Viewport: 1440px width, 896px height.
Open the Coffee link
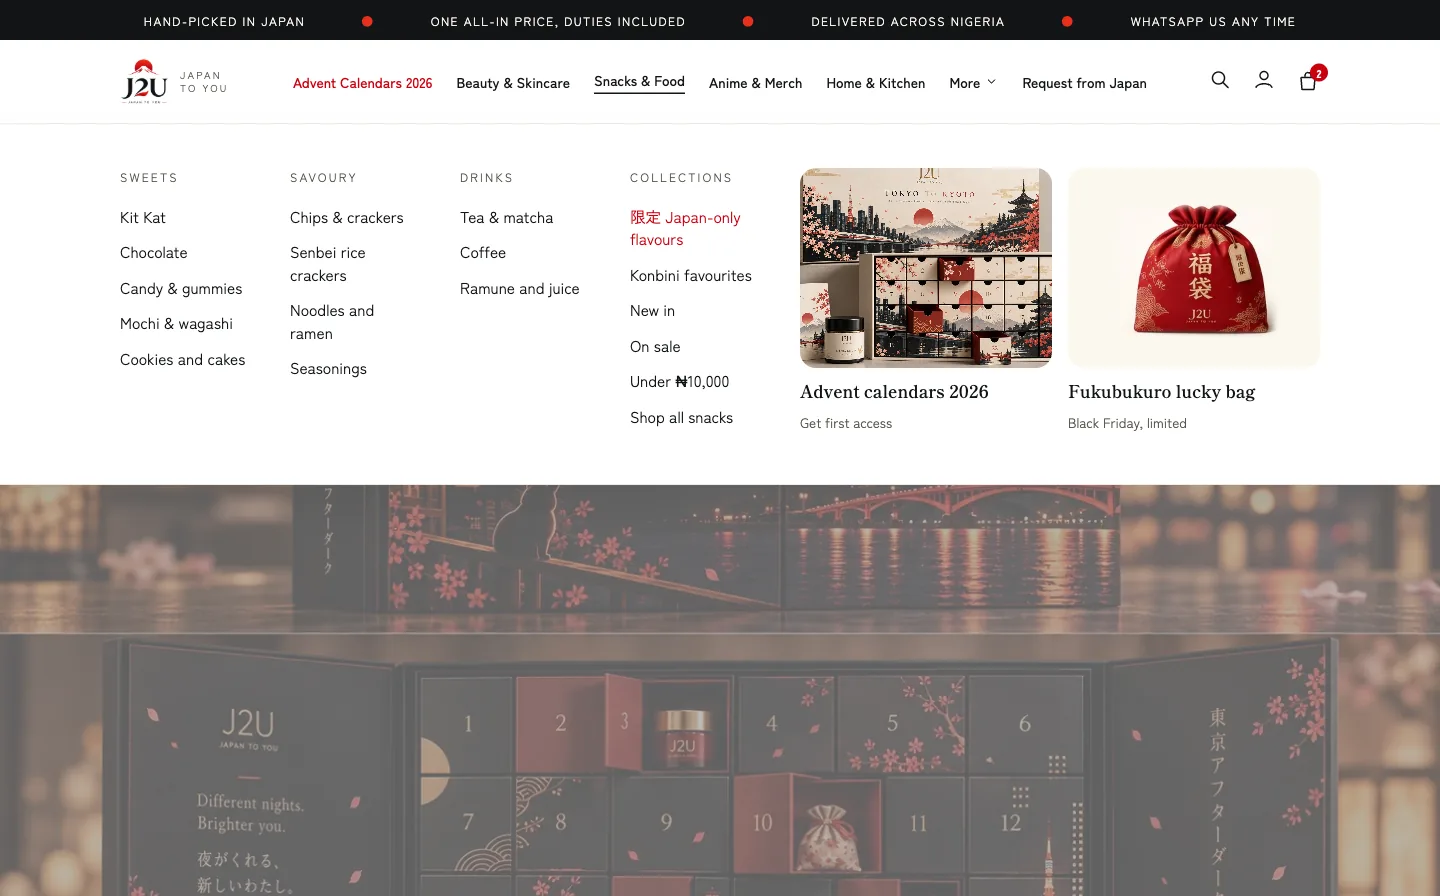pos(483,253)
